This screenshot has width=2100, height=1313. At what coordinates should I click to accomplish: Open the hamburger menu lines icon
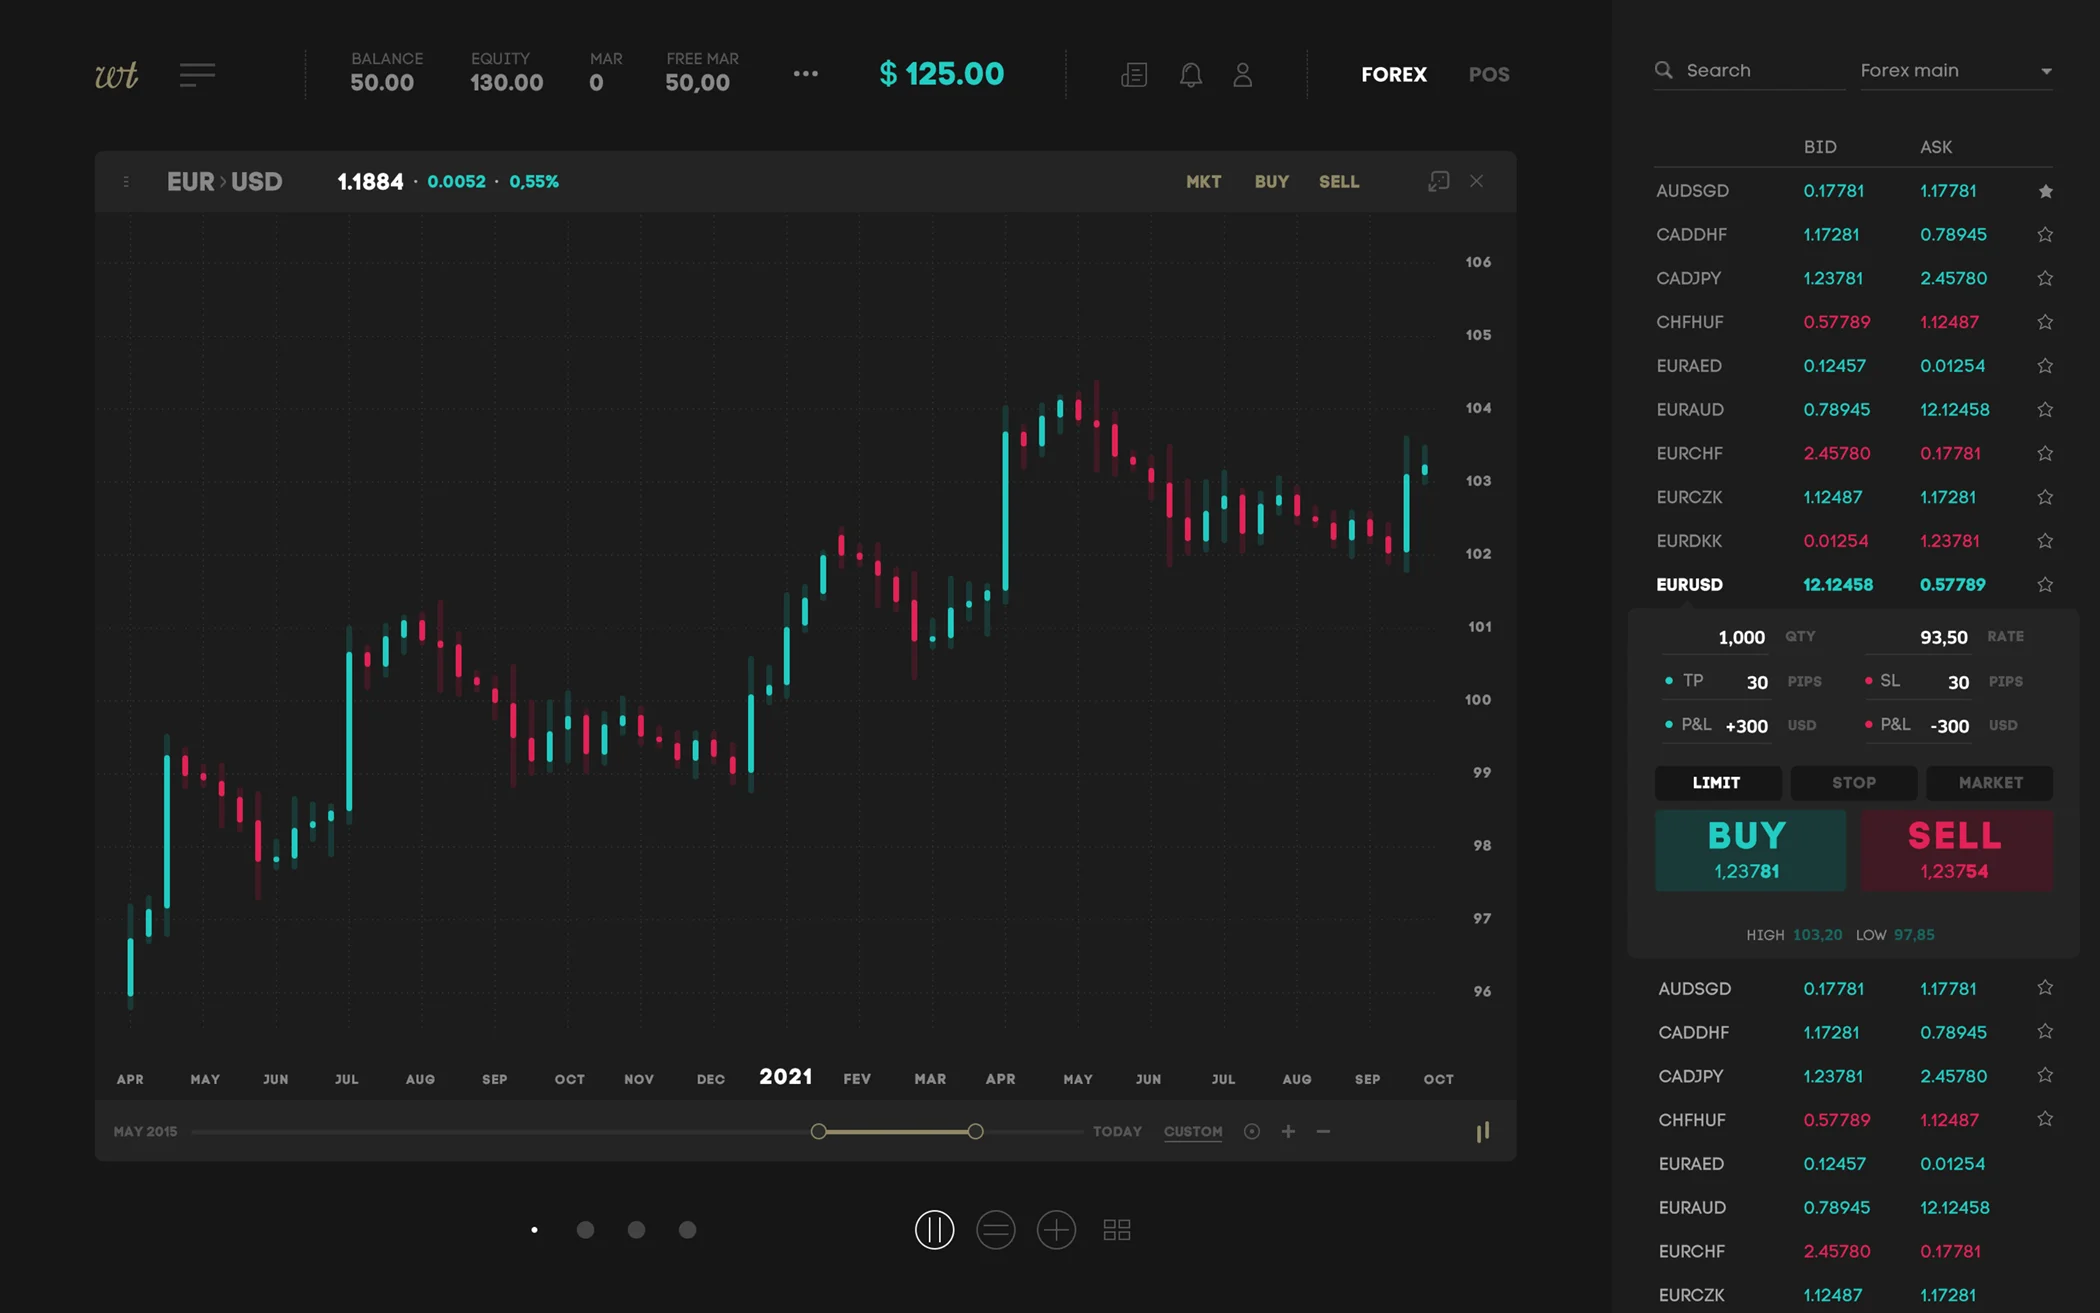197,75
